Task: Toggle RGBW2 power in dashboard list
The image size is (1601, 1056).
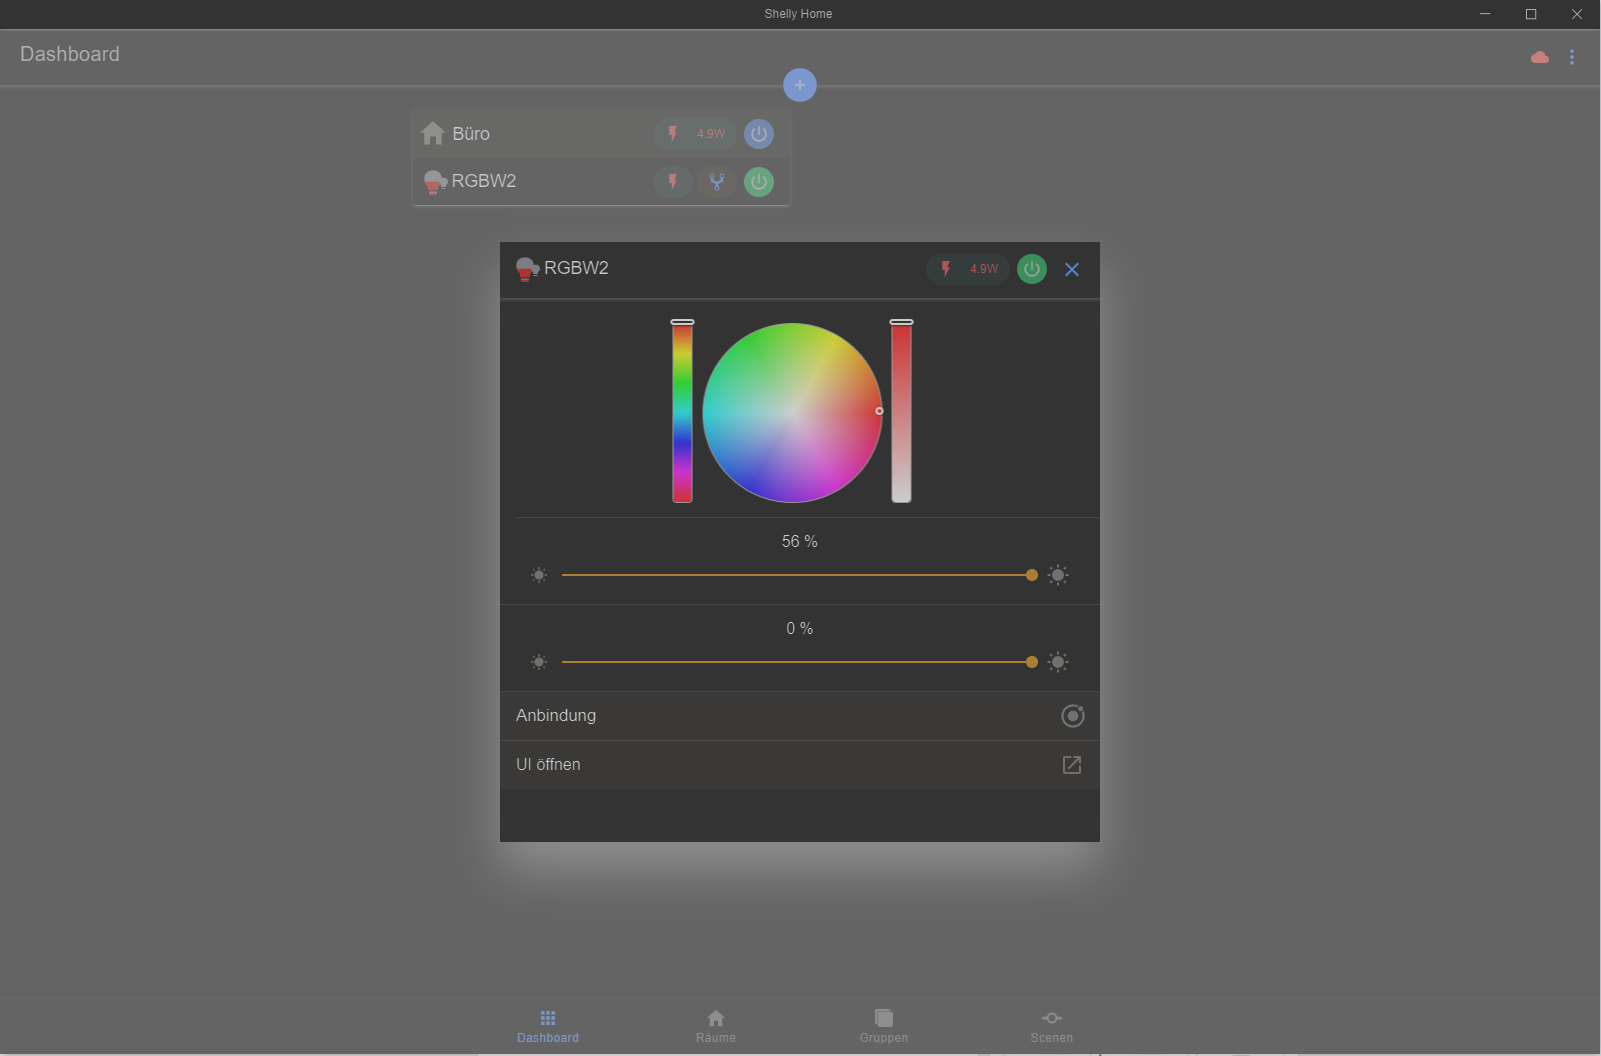Action: click(759, 182)
